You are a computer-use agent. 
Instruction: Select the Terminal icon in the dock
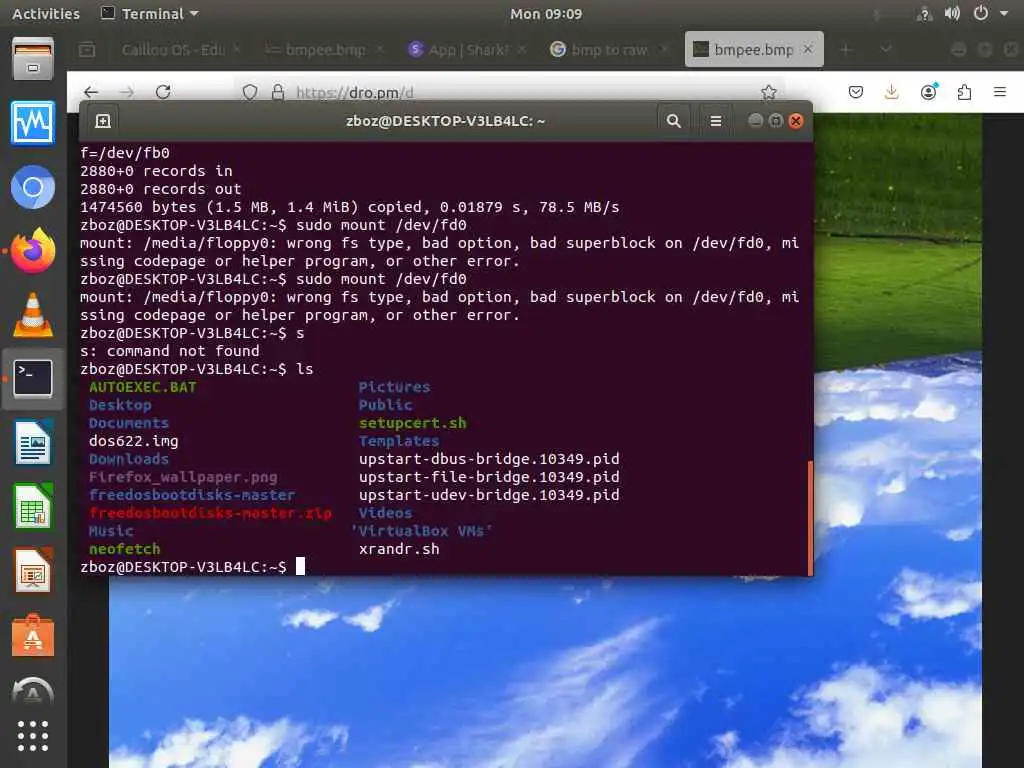[x=33, y=378]
